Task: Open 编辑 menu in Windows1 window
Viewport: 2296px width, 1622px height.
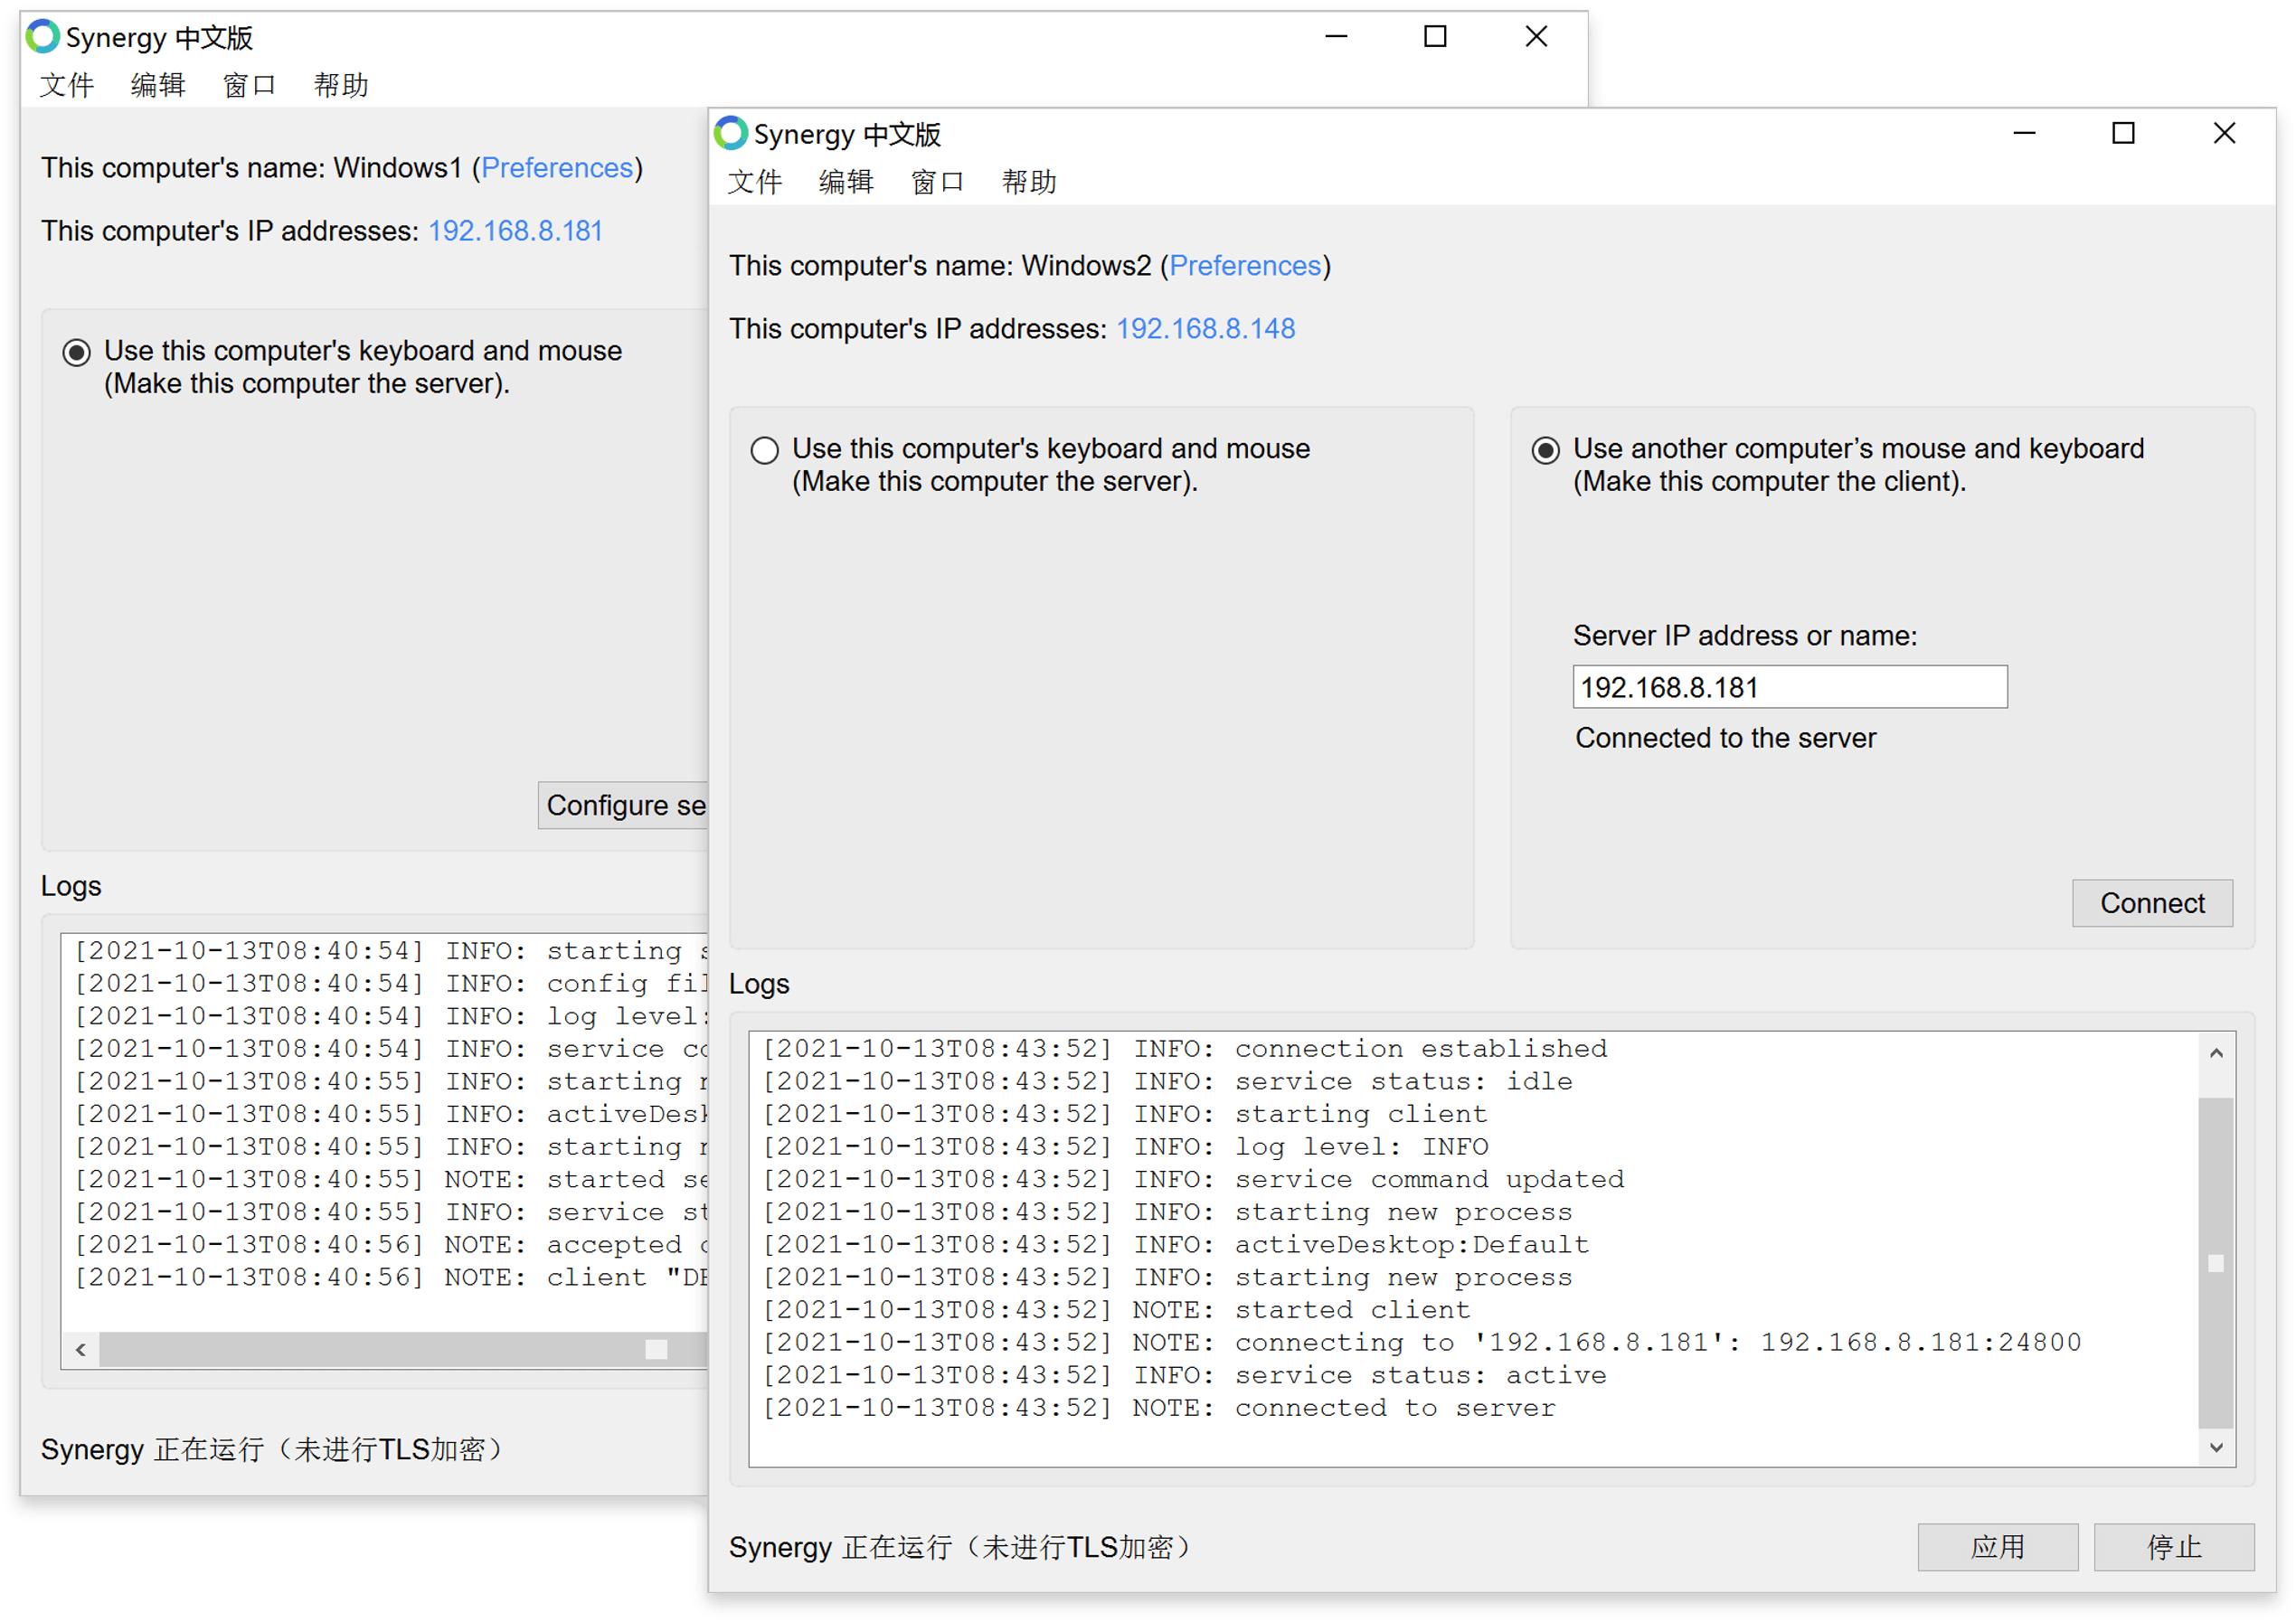Action: (158, 85)
